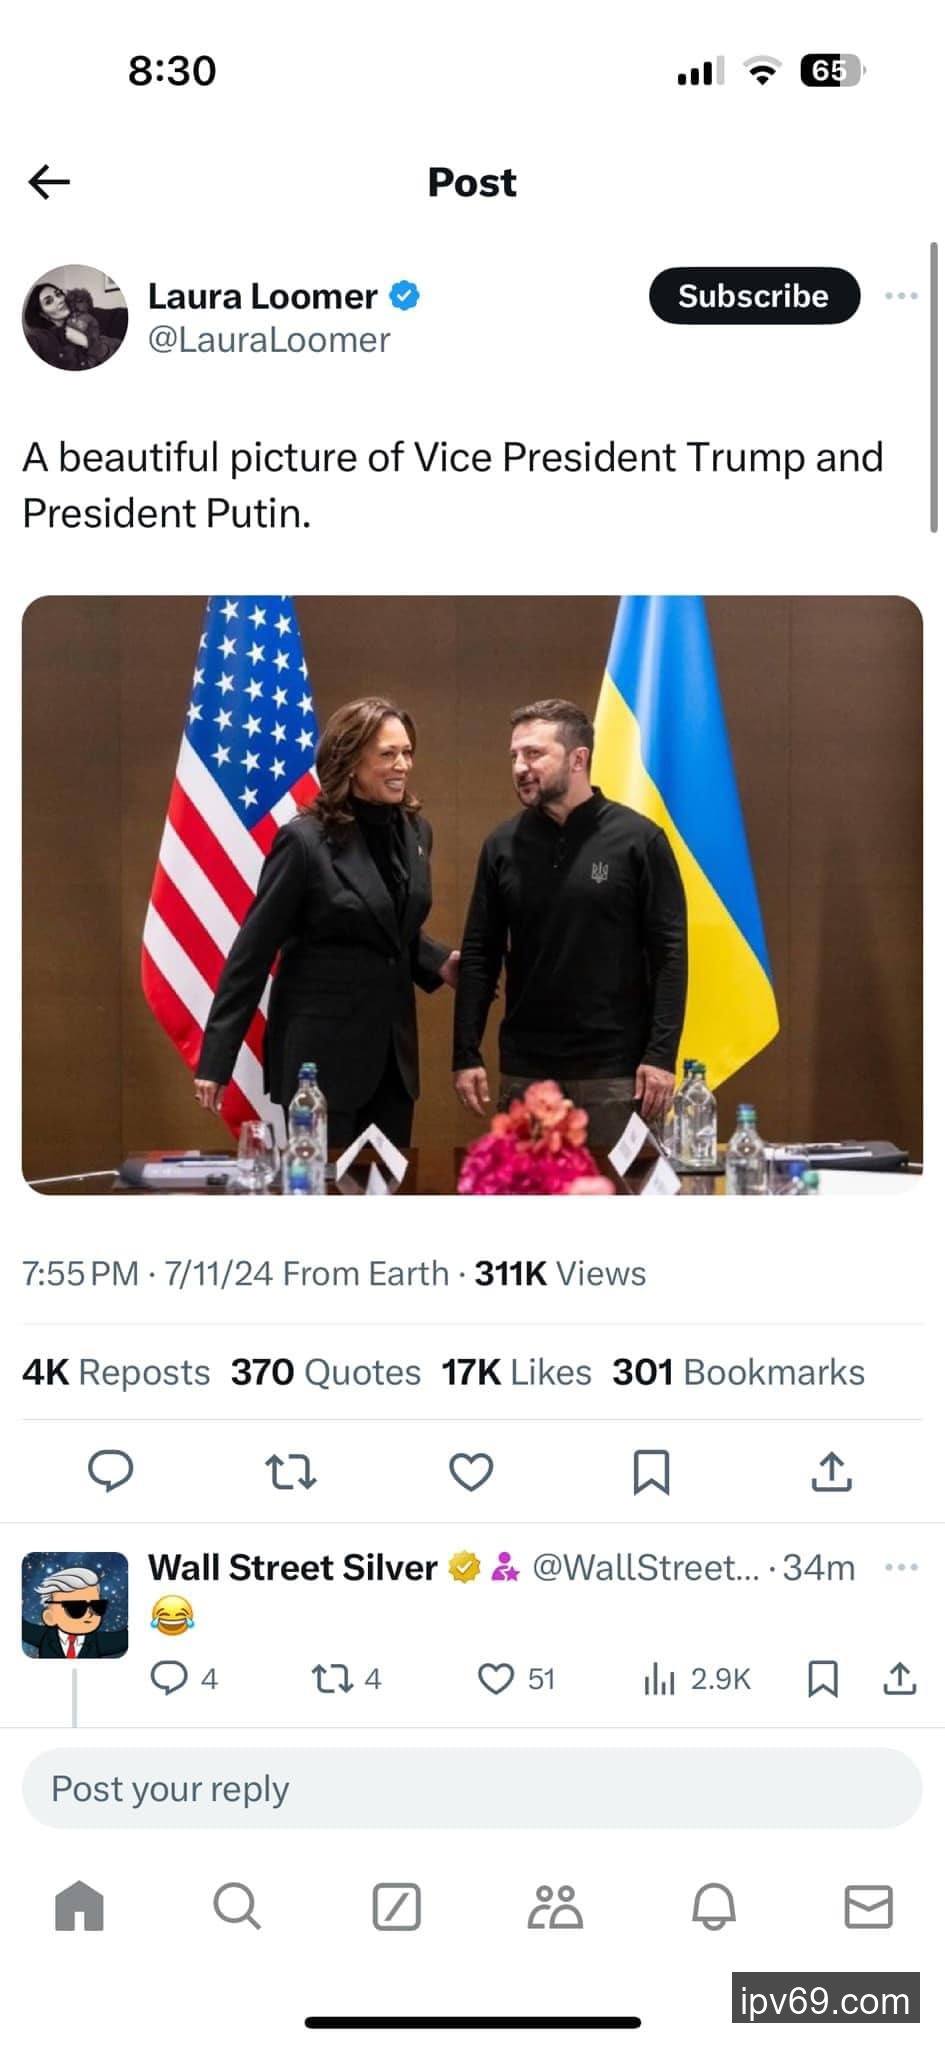The image size is (945, 2048).
Task: Reply to the main post
Action: point(110,1471)
